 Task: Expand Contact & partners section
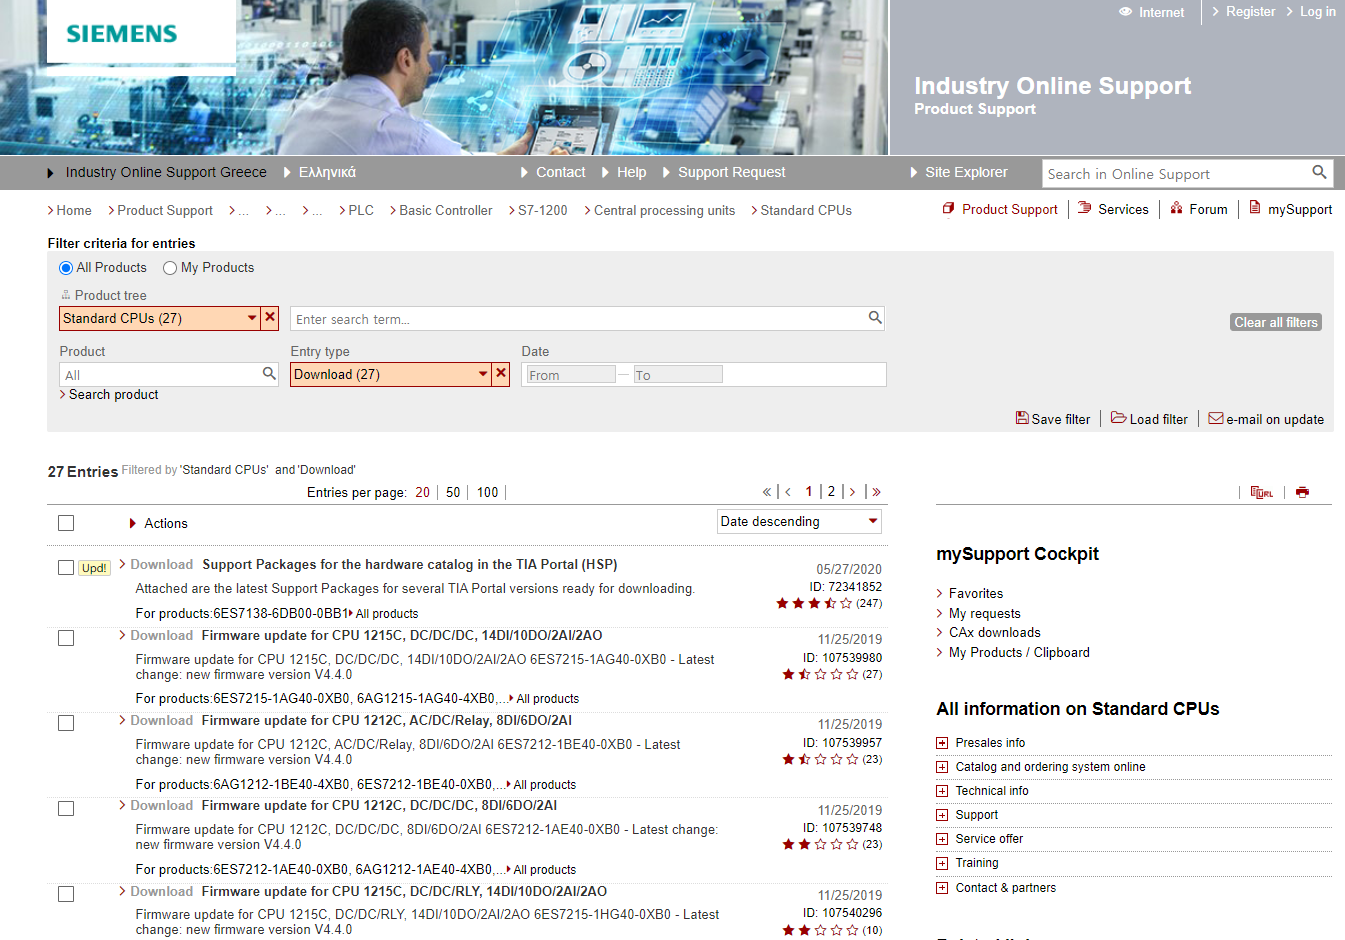point(942,888)
